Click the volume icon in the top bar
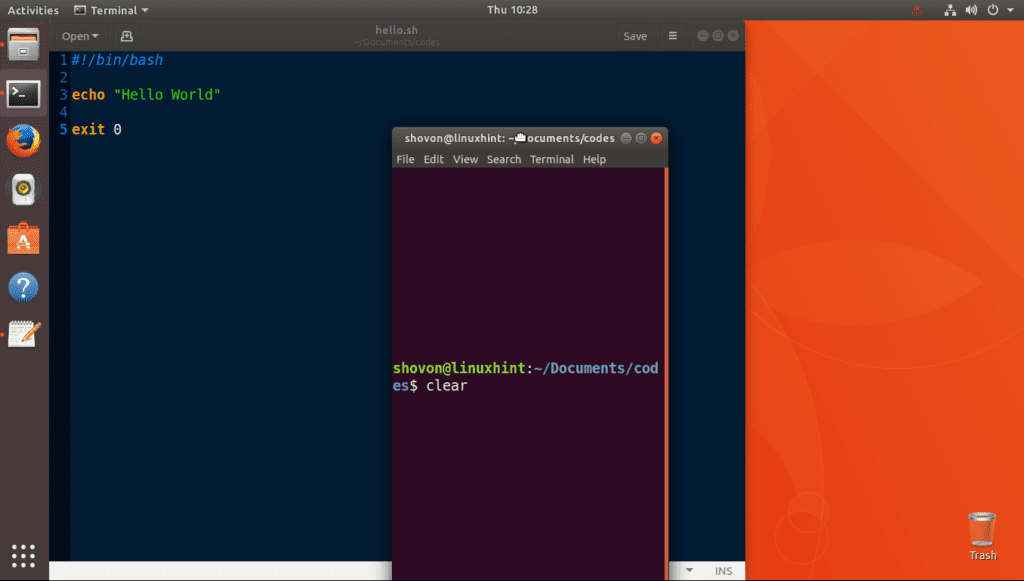Image resolution: width=1024 pixels, height=581 pixels. click(x=969, y=10)
